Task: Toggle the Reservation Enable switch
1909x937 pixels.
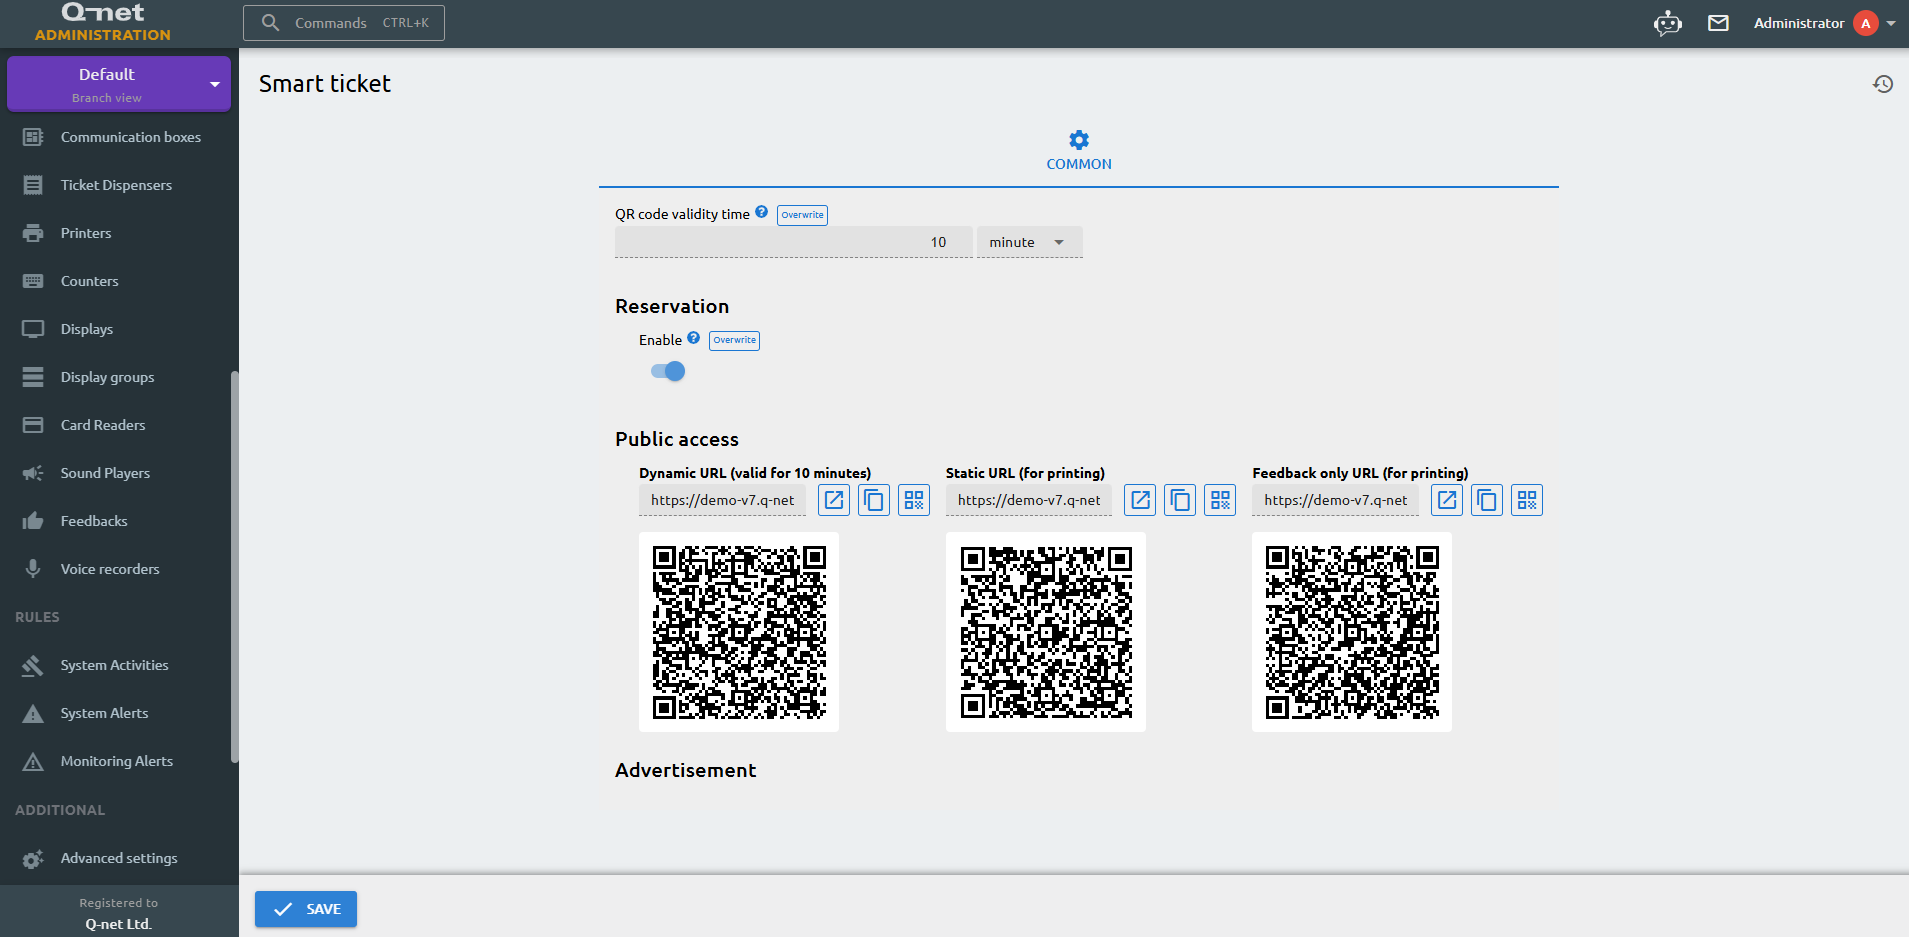Action: 668,371
